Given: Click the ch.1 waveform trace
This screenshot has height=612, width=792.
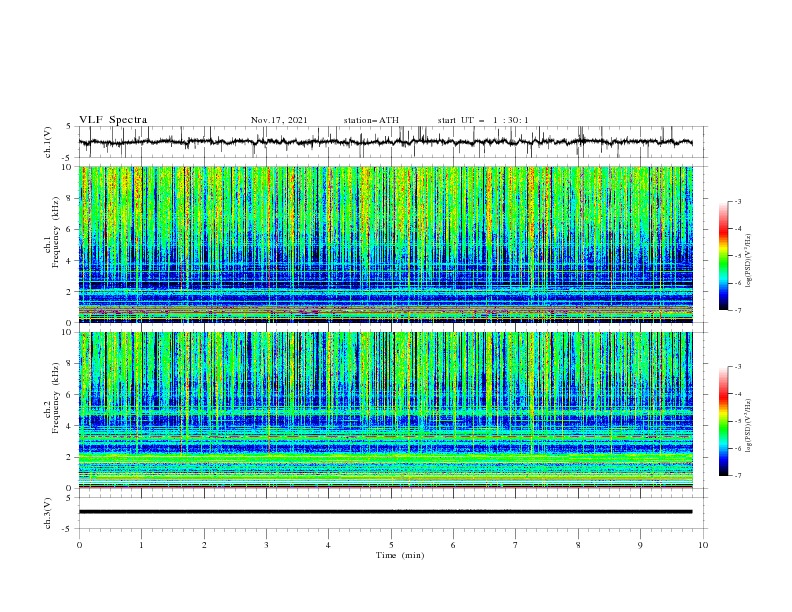Looking at the screenshot, I should 385,142.
